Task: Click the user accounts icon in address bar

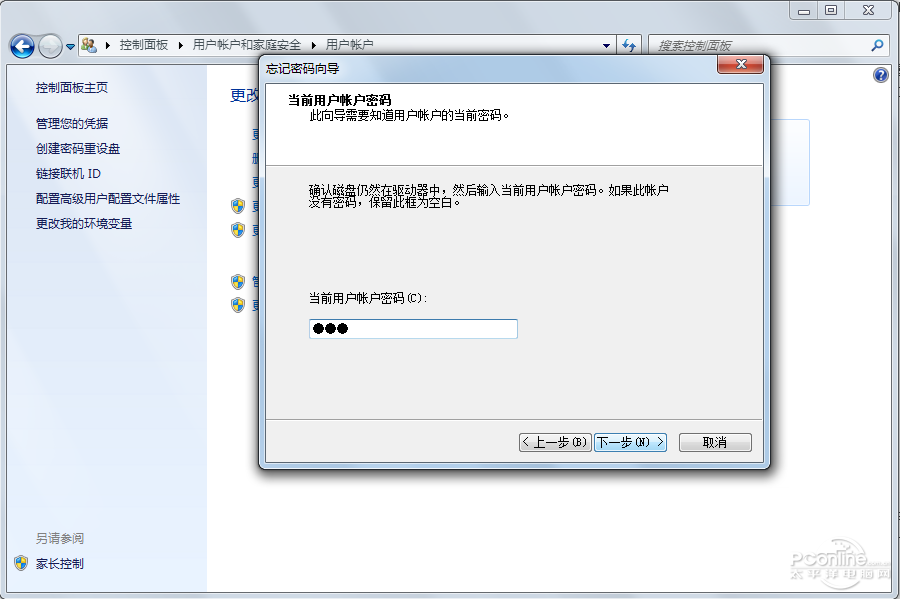Action: pyautogui.click(x=89, y=45)
